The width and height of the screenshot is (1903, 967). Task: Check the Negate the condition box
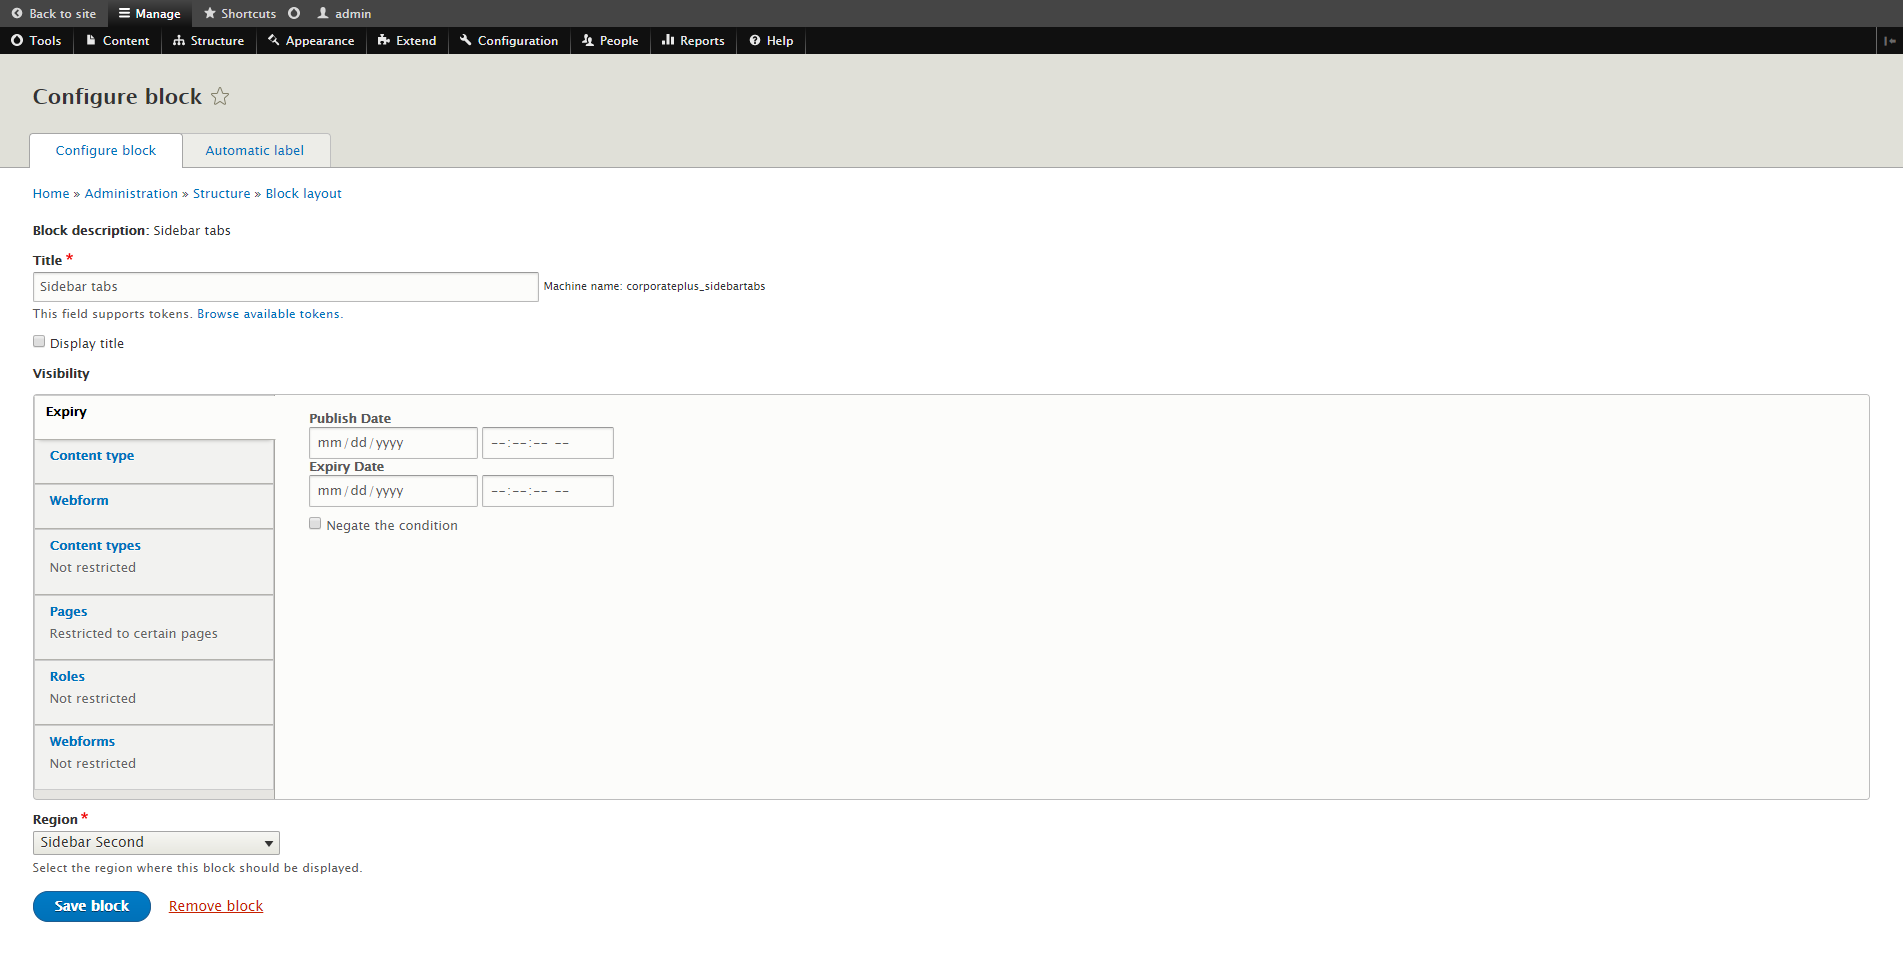315,524
